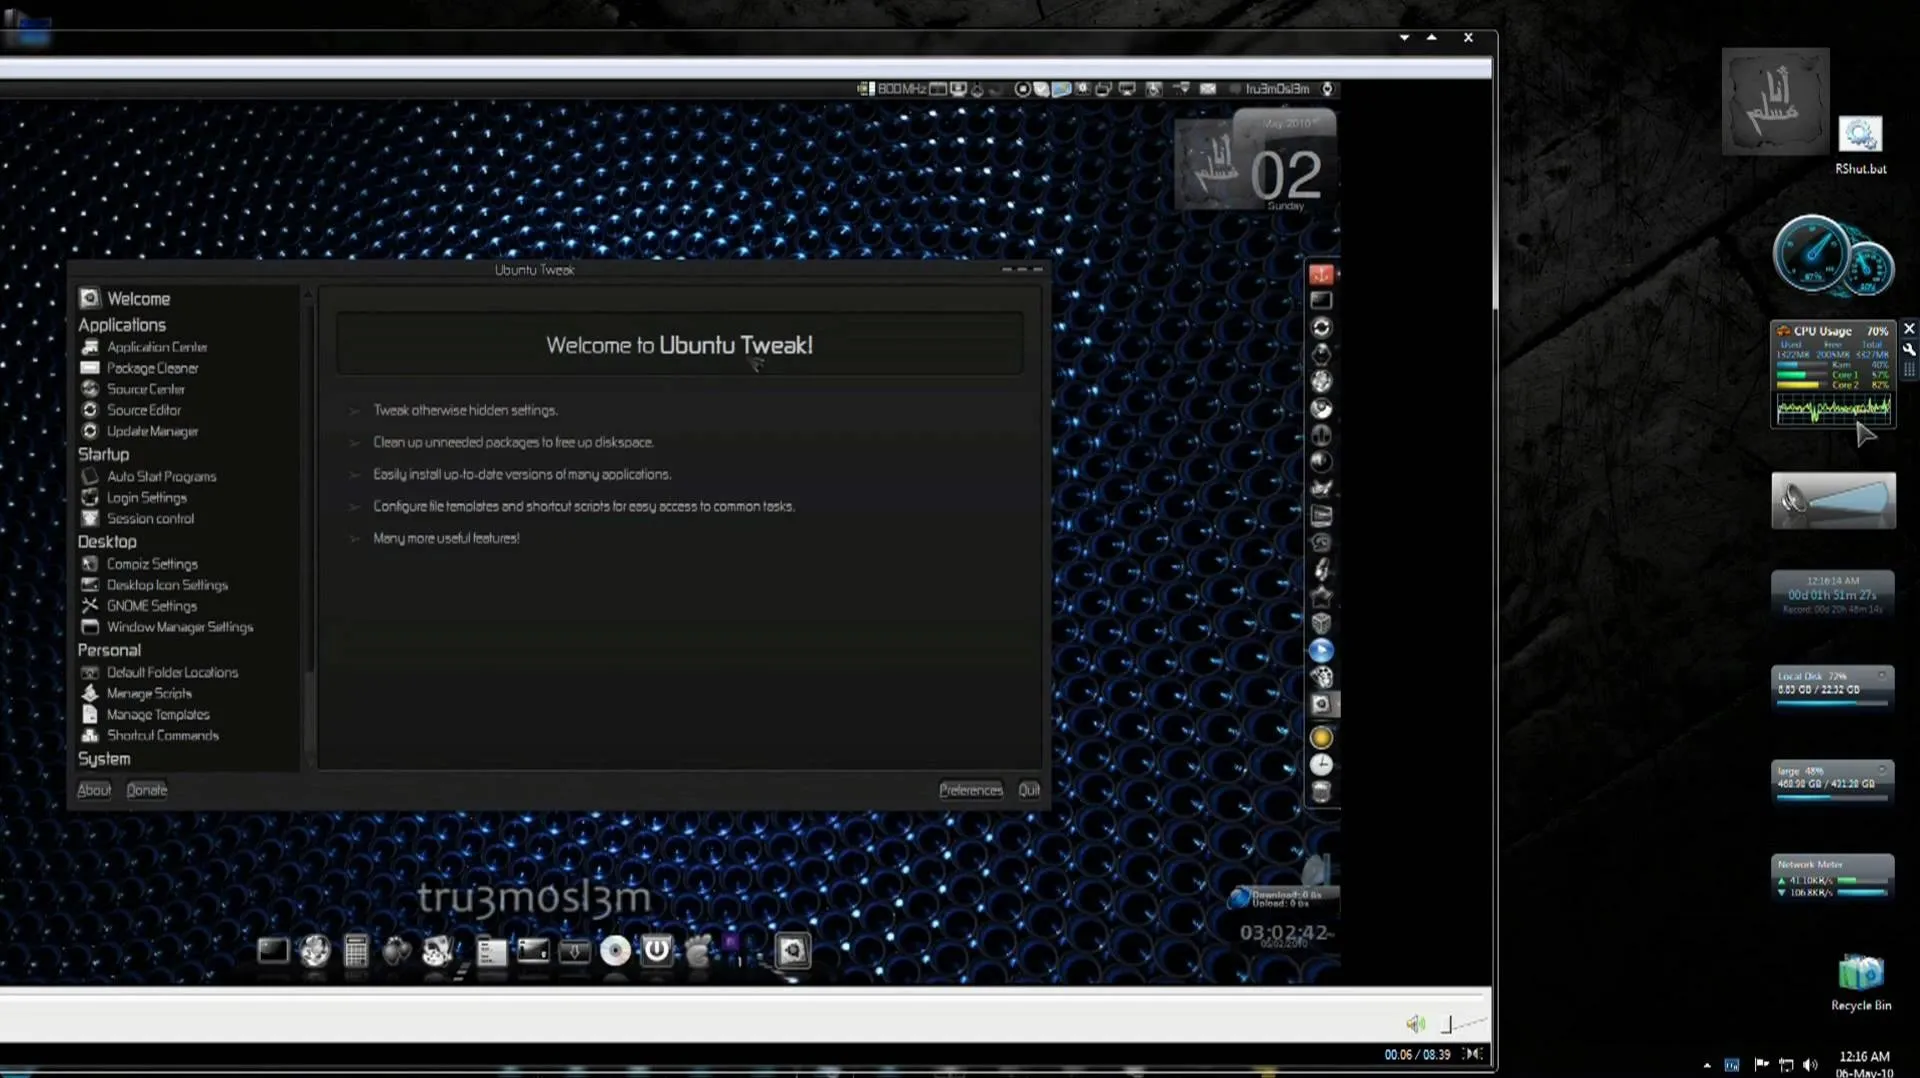
Task: Select Session control entry
Action: (138, 518)
